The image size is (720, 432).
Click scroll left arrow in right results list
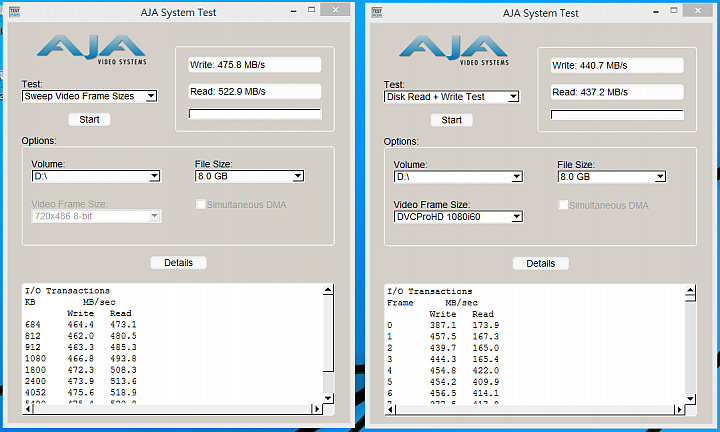click(x=391, y=409)
